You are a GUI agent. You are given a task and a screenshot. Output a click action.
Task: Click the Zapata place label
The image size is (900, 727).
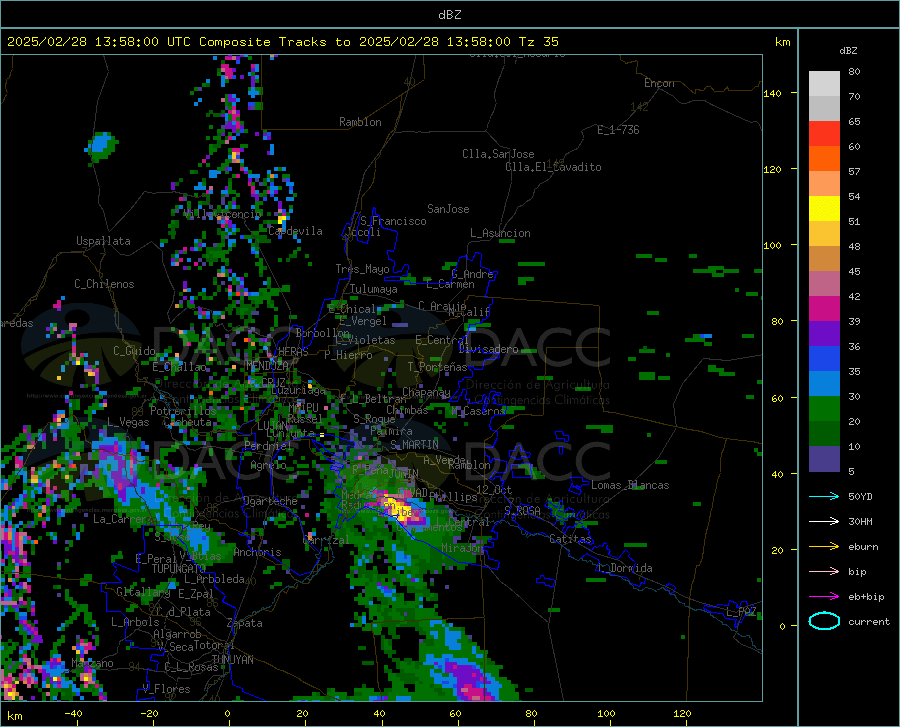pyautogui.click(x=245, y=623)
